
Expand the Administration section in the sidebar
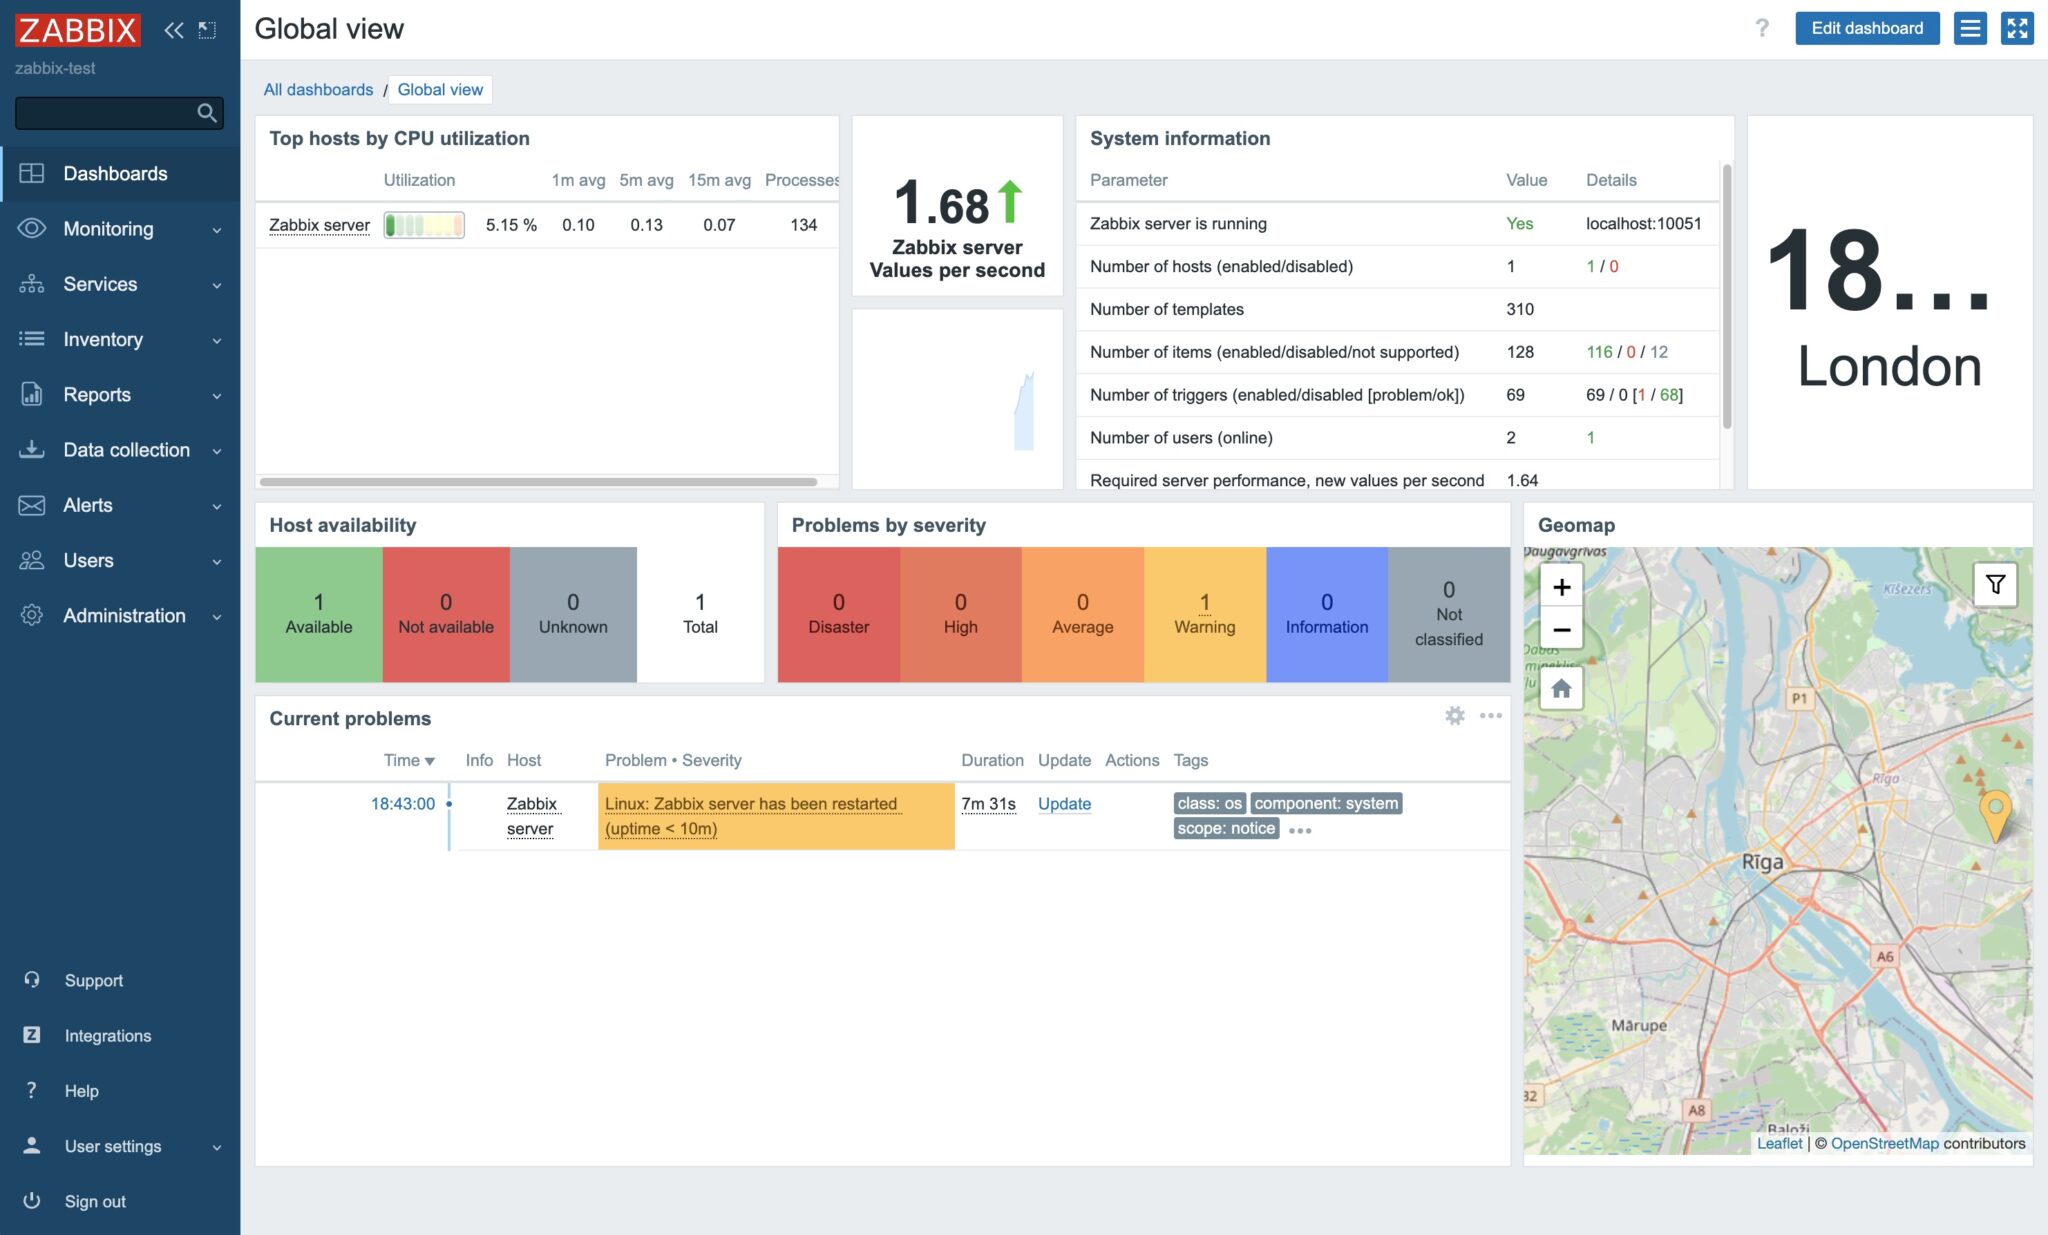tap(124, 615)
